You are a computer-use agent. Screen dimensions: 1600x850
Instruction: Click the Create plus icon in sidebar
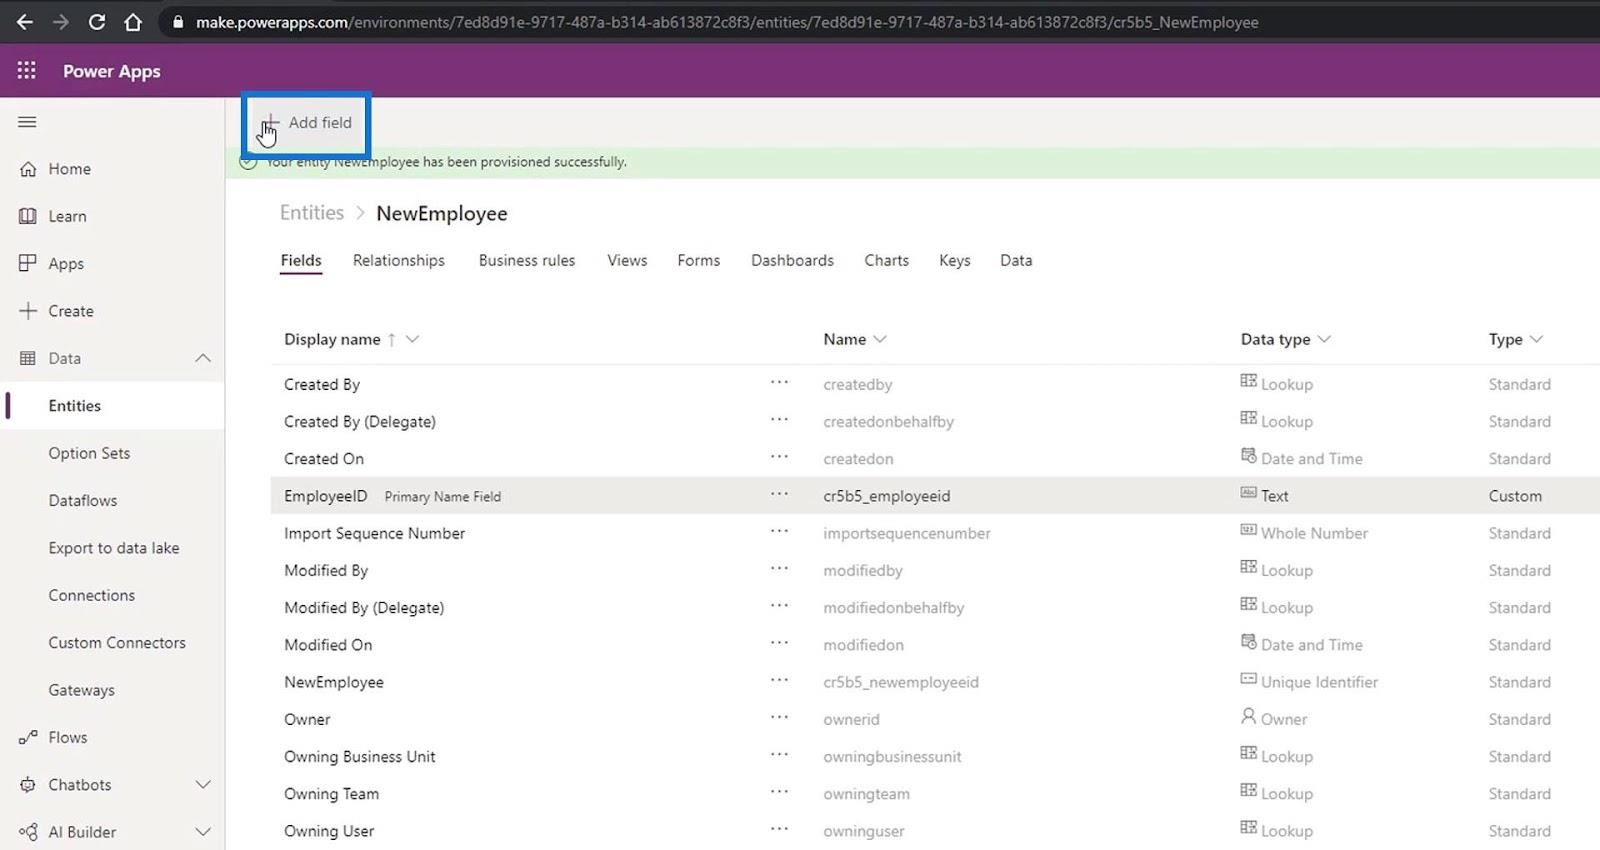coord(28,311)
